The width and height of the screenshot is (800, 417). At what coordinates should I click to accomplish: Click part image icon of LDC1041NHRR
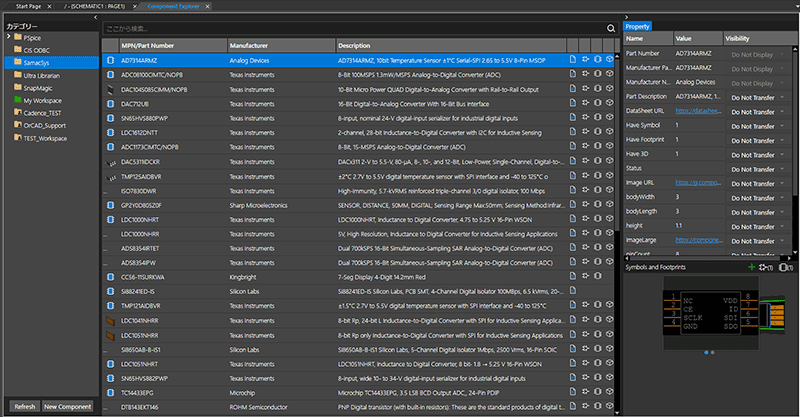110,321
